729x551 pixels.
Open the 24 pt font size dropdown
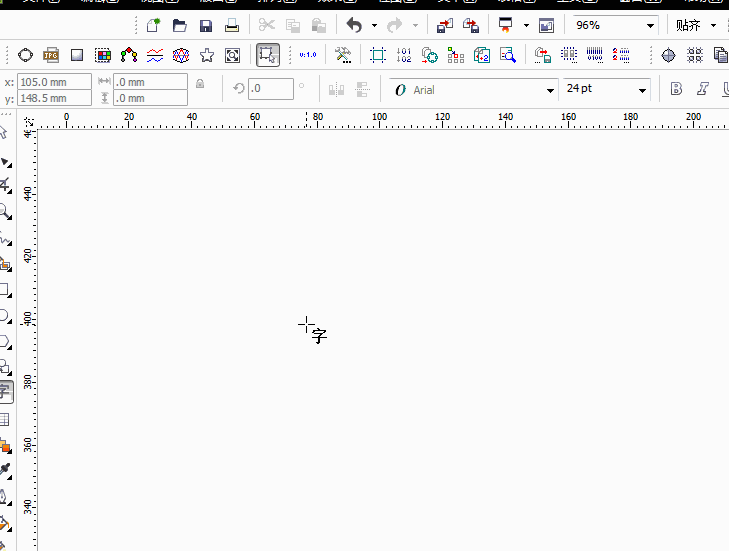coord(643,90)
